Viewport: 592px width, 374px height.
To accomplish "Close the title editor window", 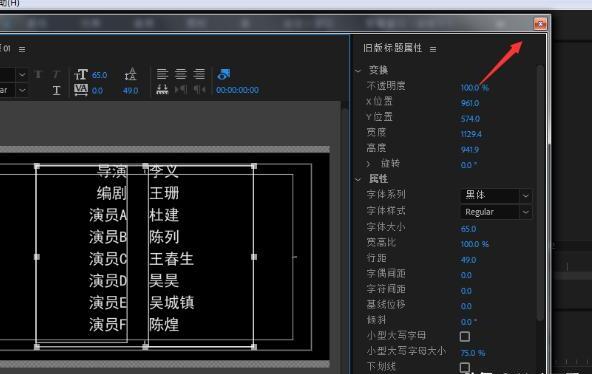I will pyautogui.click(x=540, y=24).
